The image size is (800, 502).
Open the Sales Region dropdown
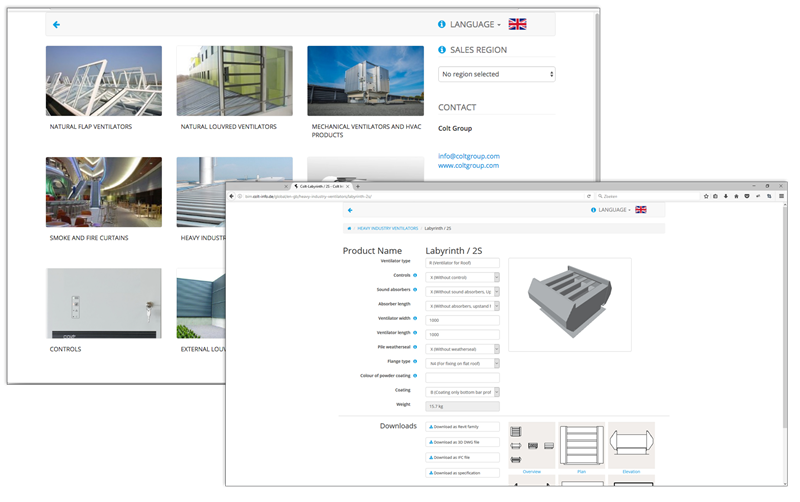(x=496, y=74)
